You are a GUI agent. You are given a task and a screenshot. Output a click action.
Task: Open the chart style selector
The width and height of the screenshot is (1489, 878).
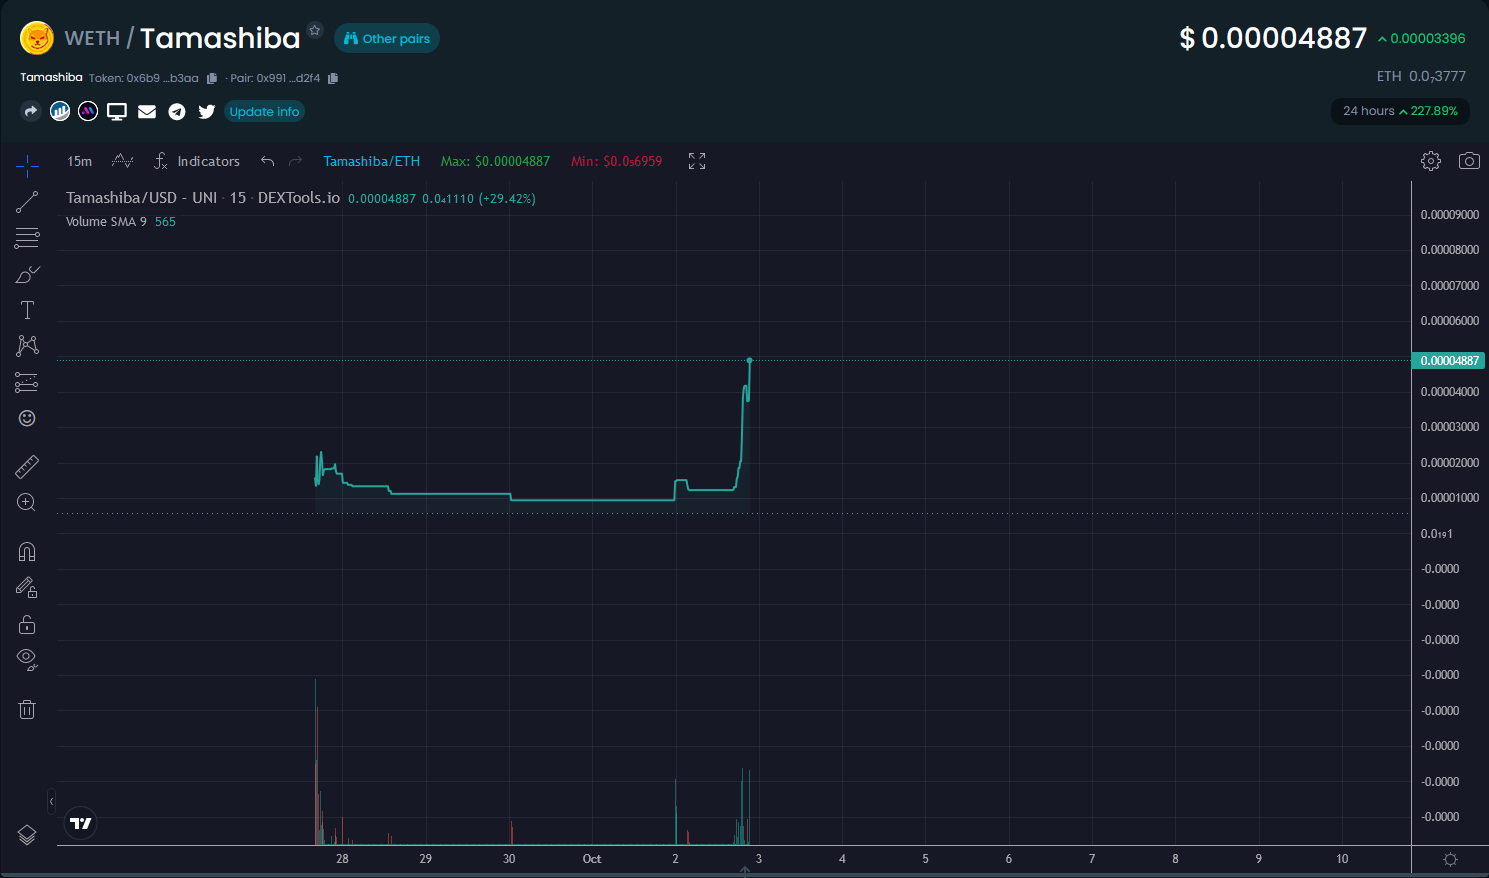(122, 160)
